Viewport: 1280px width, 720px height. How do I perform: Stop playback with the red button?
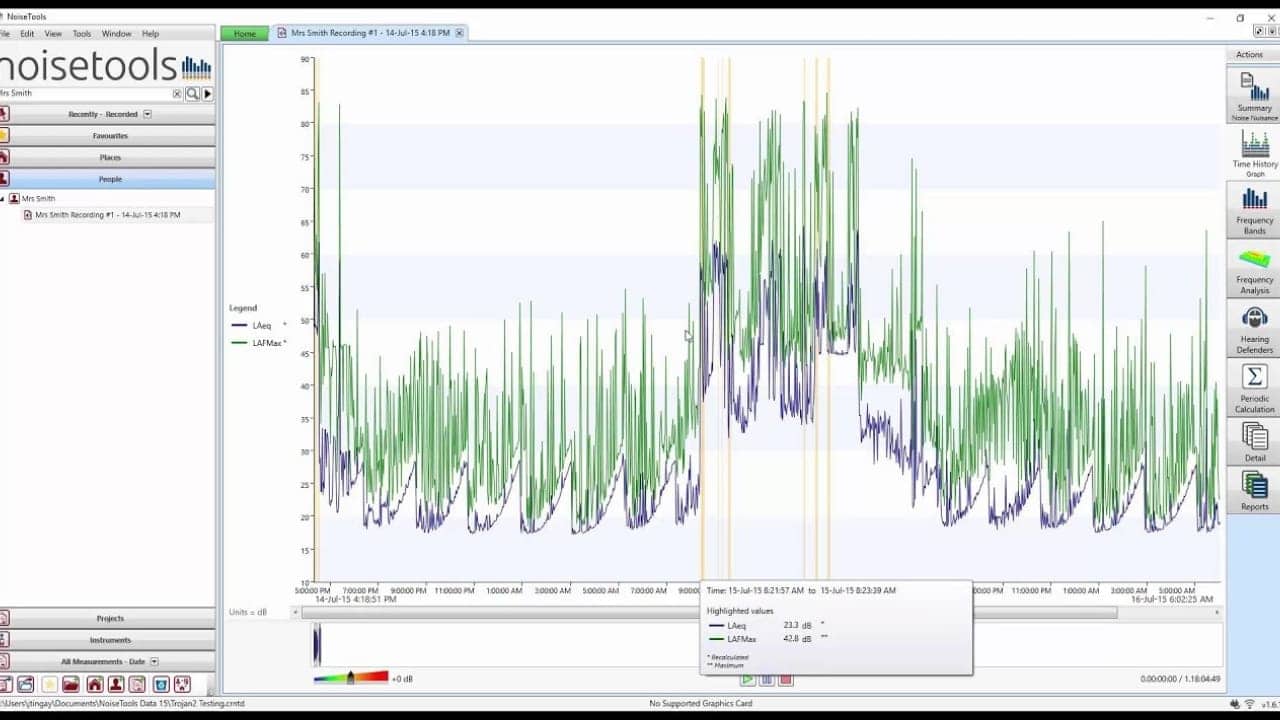point(786,679)
